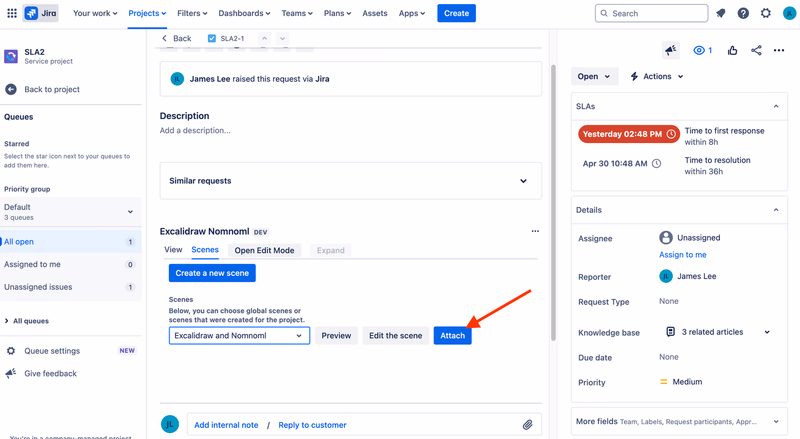Open the Projects menu

point(147,13)
